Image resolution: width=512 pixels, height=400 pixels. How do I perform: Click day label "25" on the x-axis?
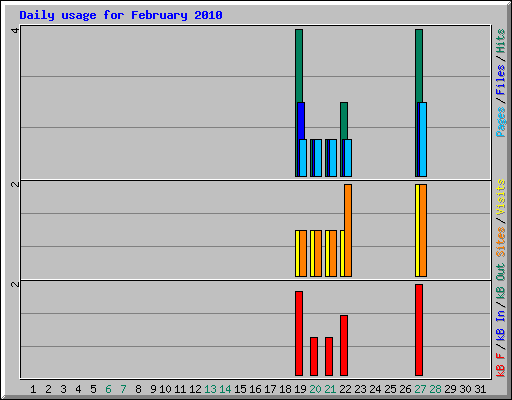(390, 389)
